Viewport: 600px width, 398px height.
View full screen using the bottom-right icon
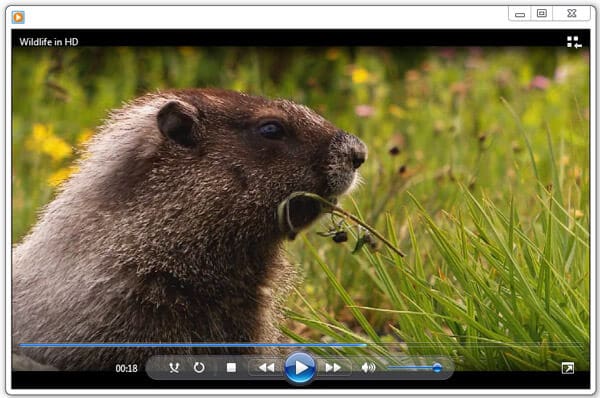point(567,368)
